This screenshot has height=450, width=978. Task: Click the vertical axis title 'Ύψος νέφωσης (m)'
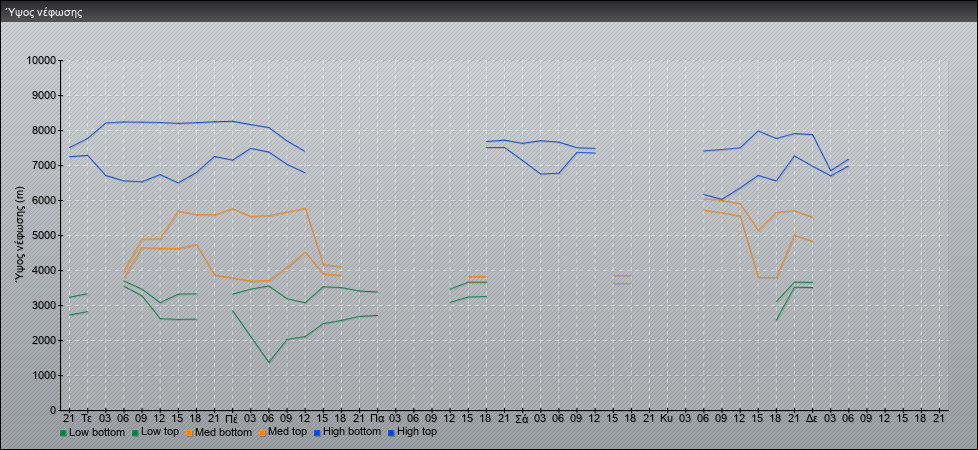coord(21,235)
